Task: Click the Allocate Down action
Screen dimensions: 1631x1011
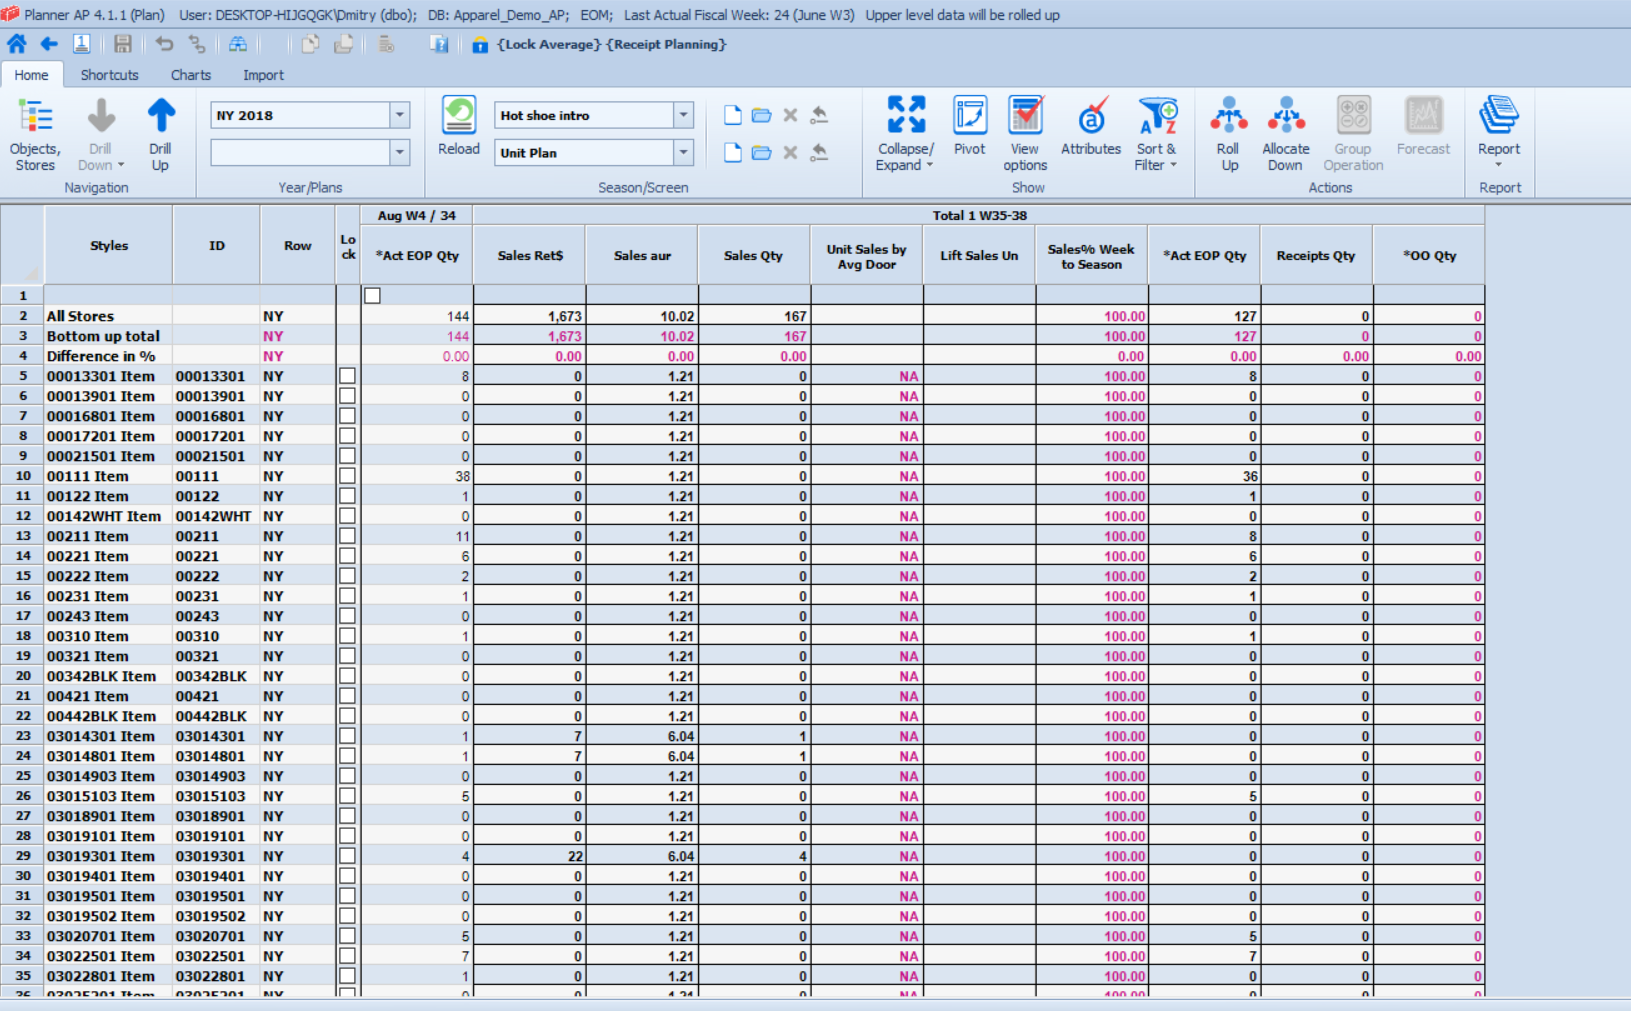Action: (1286, 116)
